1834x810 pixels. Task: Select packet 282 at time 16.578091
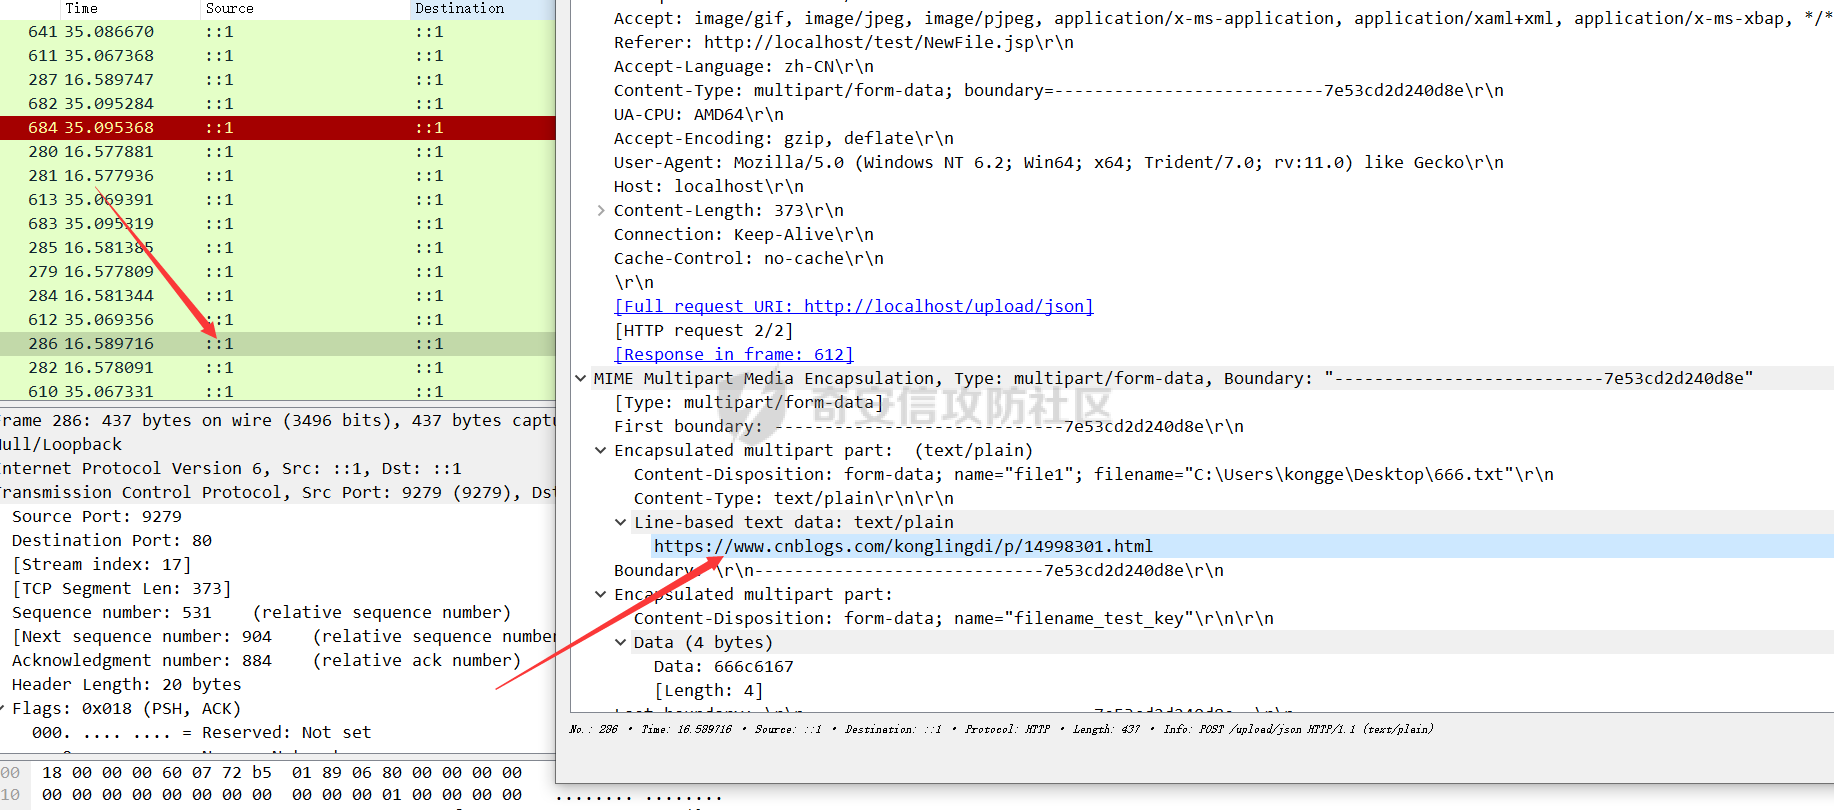tap(278, 368)
